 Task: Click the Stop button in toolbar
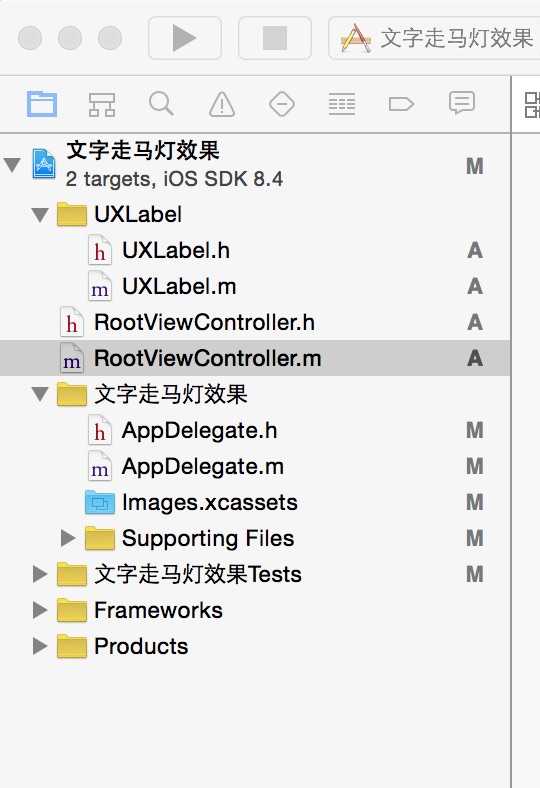point(274,38)
